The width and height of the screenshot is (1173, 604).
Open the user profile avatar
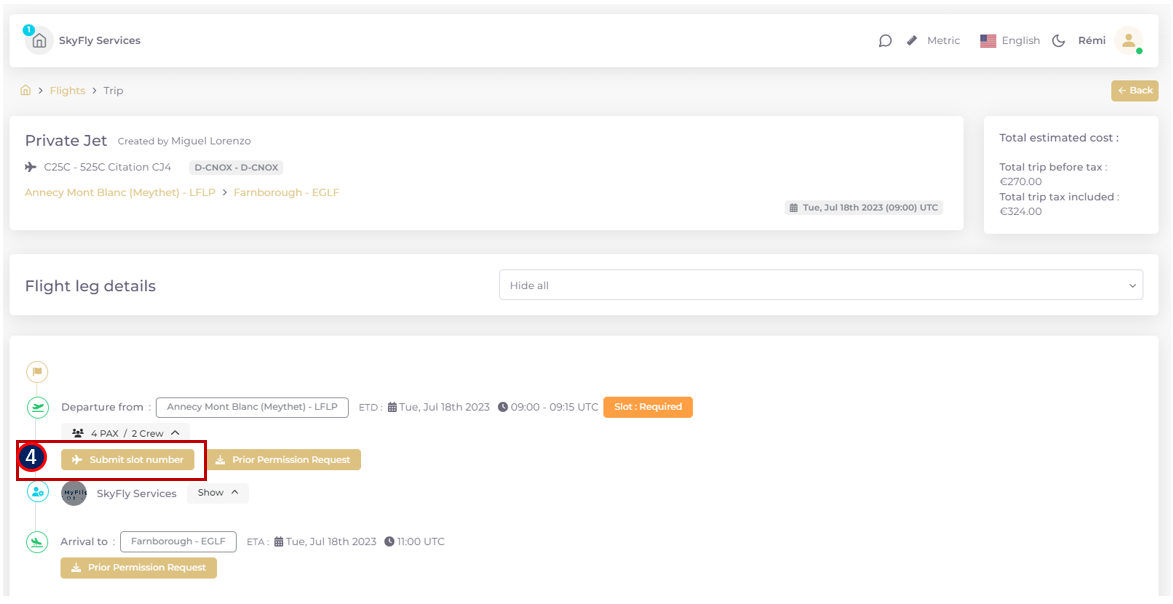(1128, 40)
